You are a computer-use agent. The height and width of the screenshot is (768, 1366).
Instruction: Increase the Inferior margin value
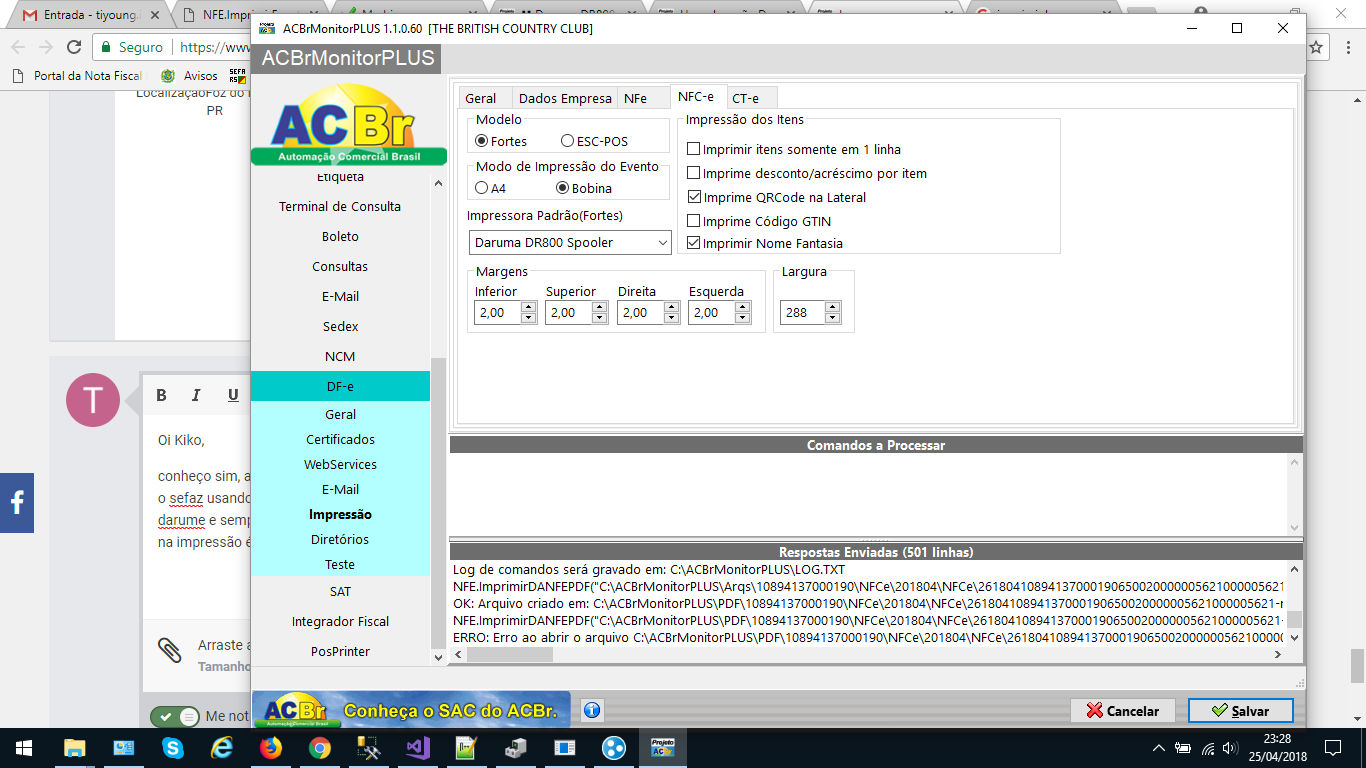pos(529,307)
